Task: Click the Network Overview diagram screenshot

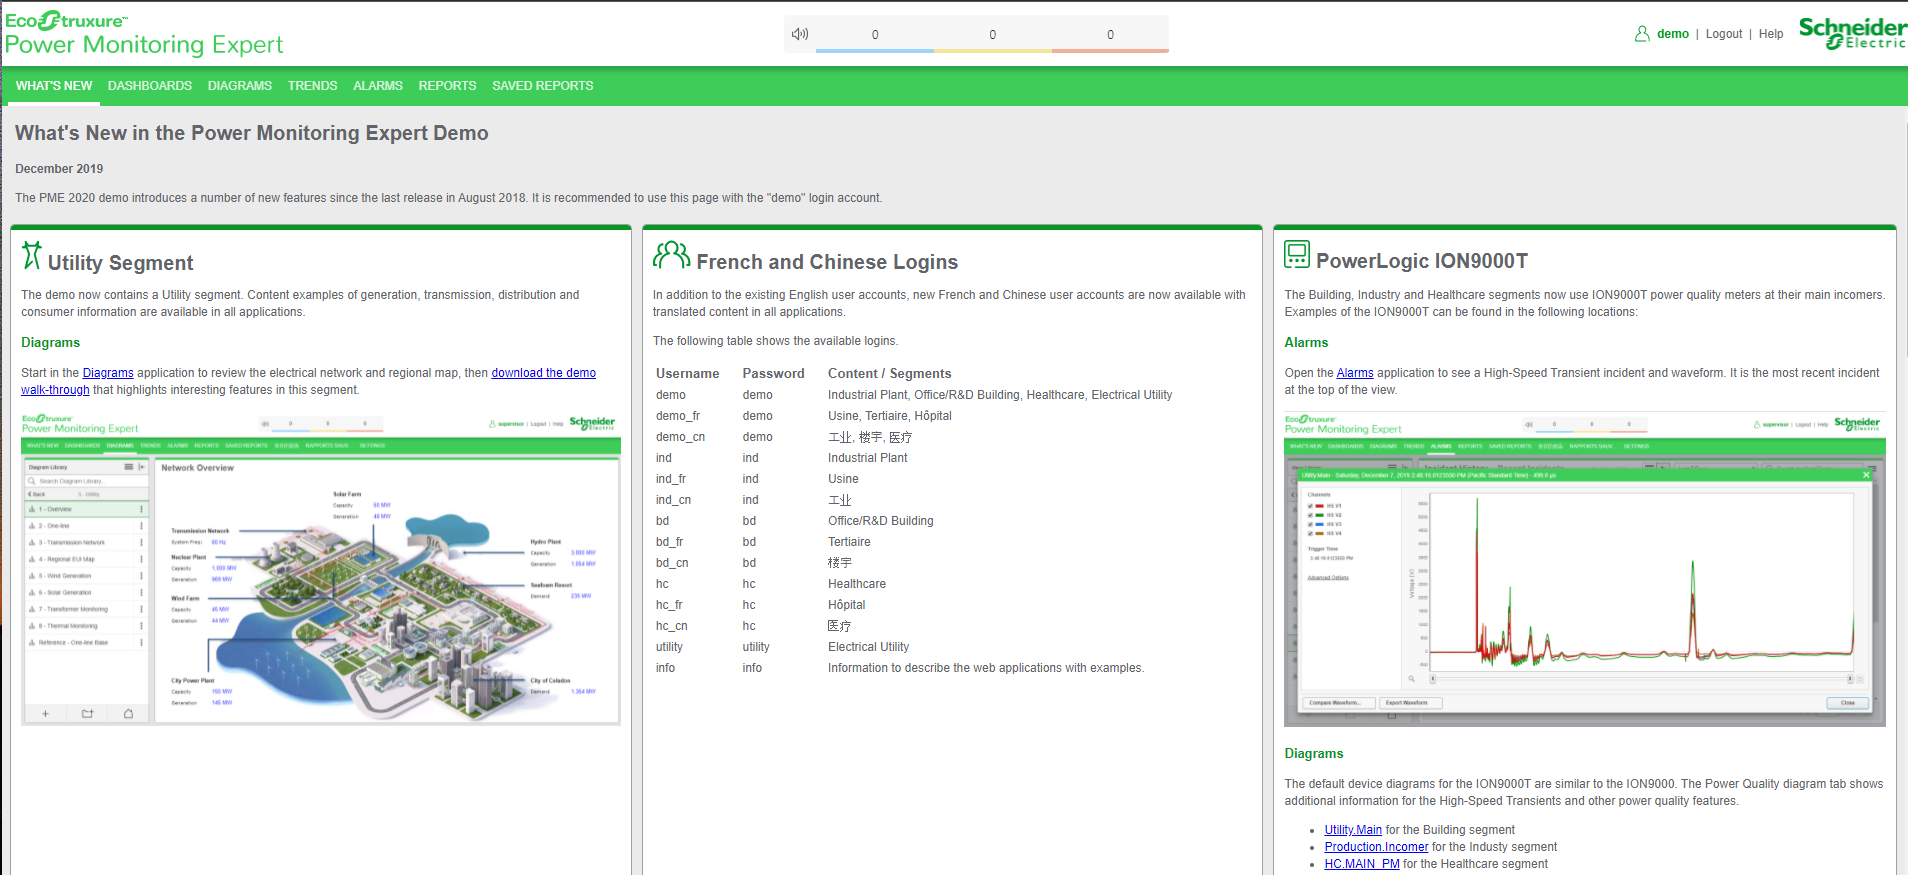Action: click(321, 568)
